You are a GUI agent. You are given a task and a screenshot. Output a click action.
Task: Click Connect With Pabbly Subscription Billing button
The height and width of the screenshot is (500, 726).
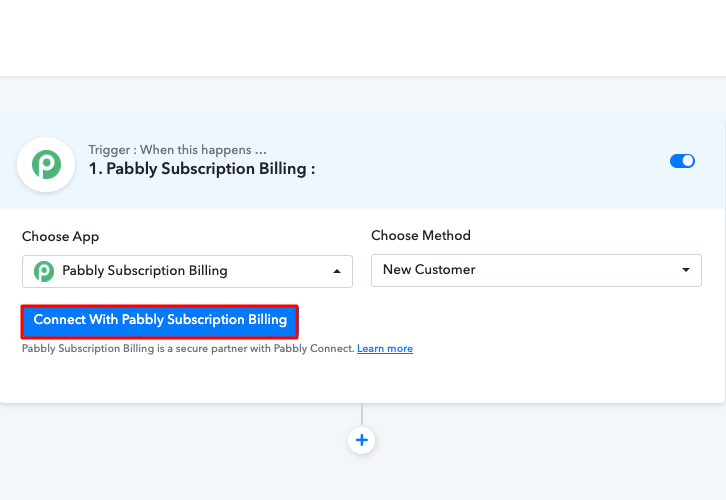click(160, 321)
